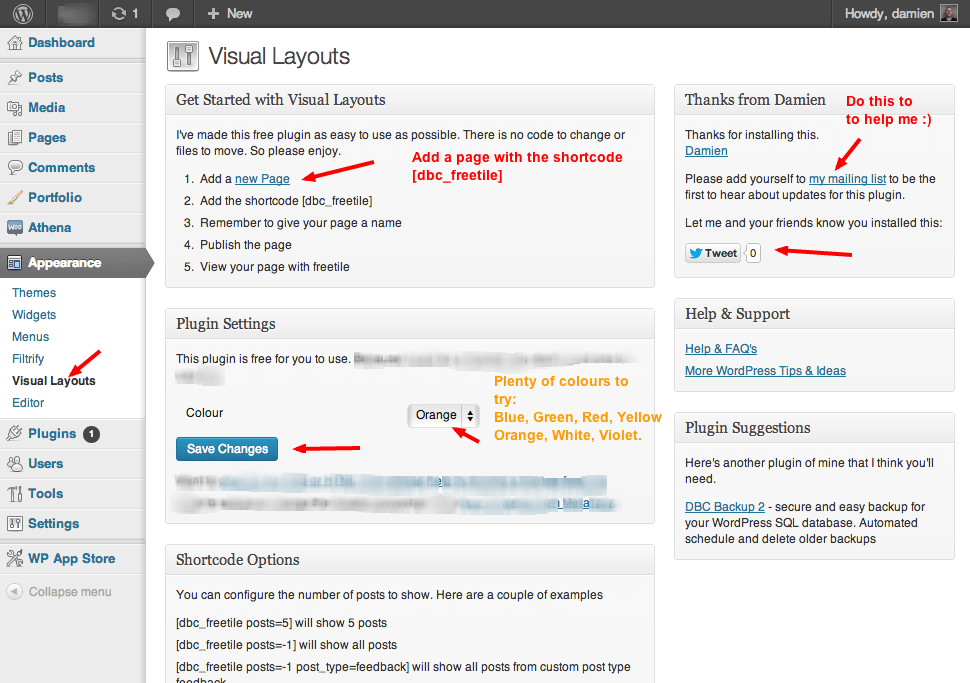Open the comments bubble icon in admin bar
This screenshot has width=970, height=683.
click(173, 14)
